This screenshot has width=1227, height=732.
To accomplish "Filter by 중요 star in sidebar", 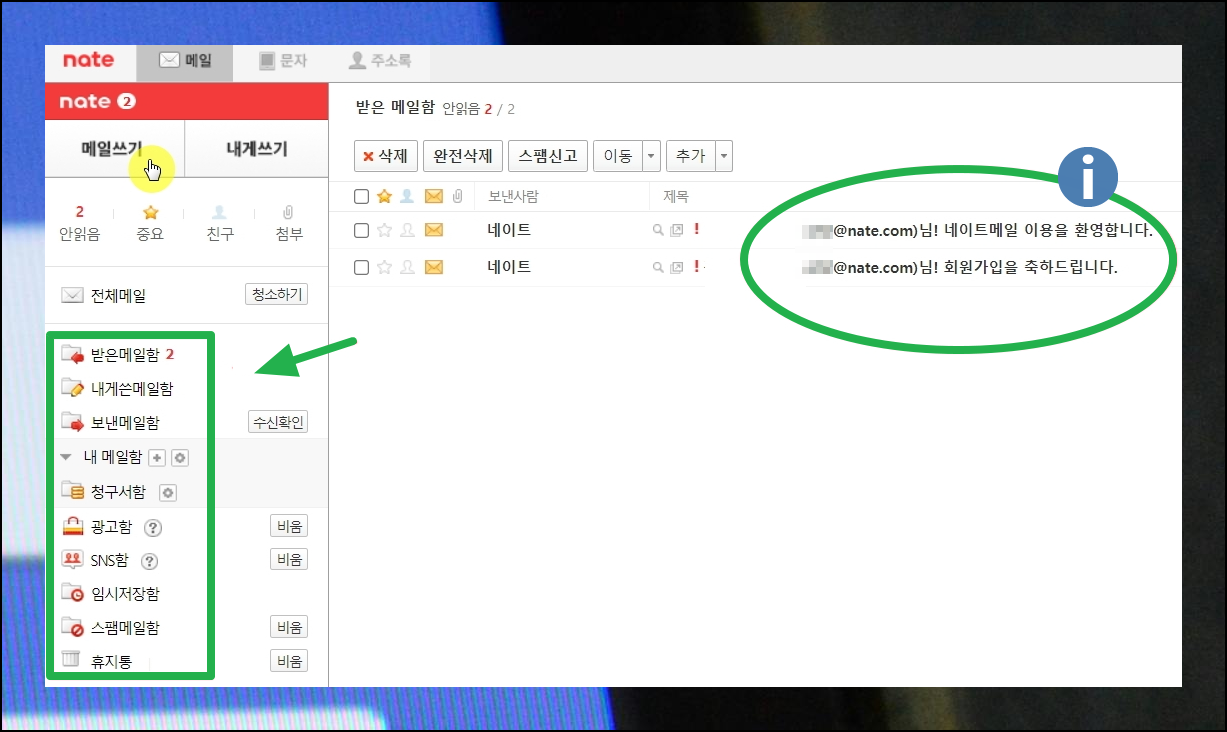I will [151, 223].
